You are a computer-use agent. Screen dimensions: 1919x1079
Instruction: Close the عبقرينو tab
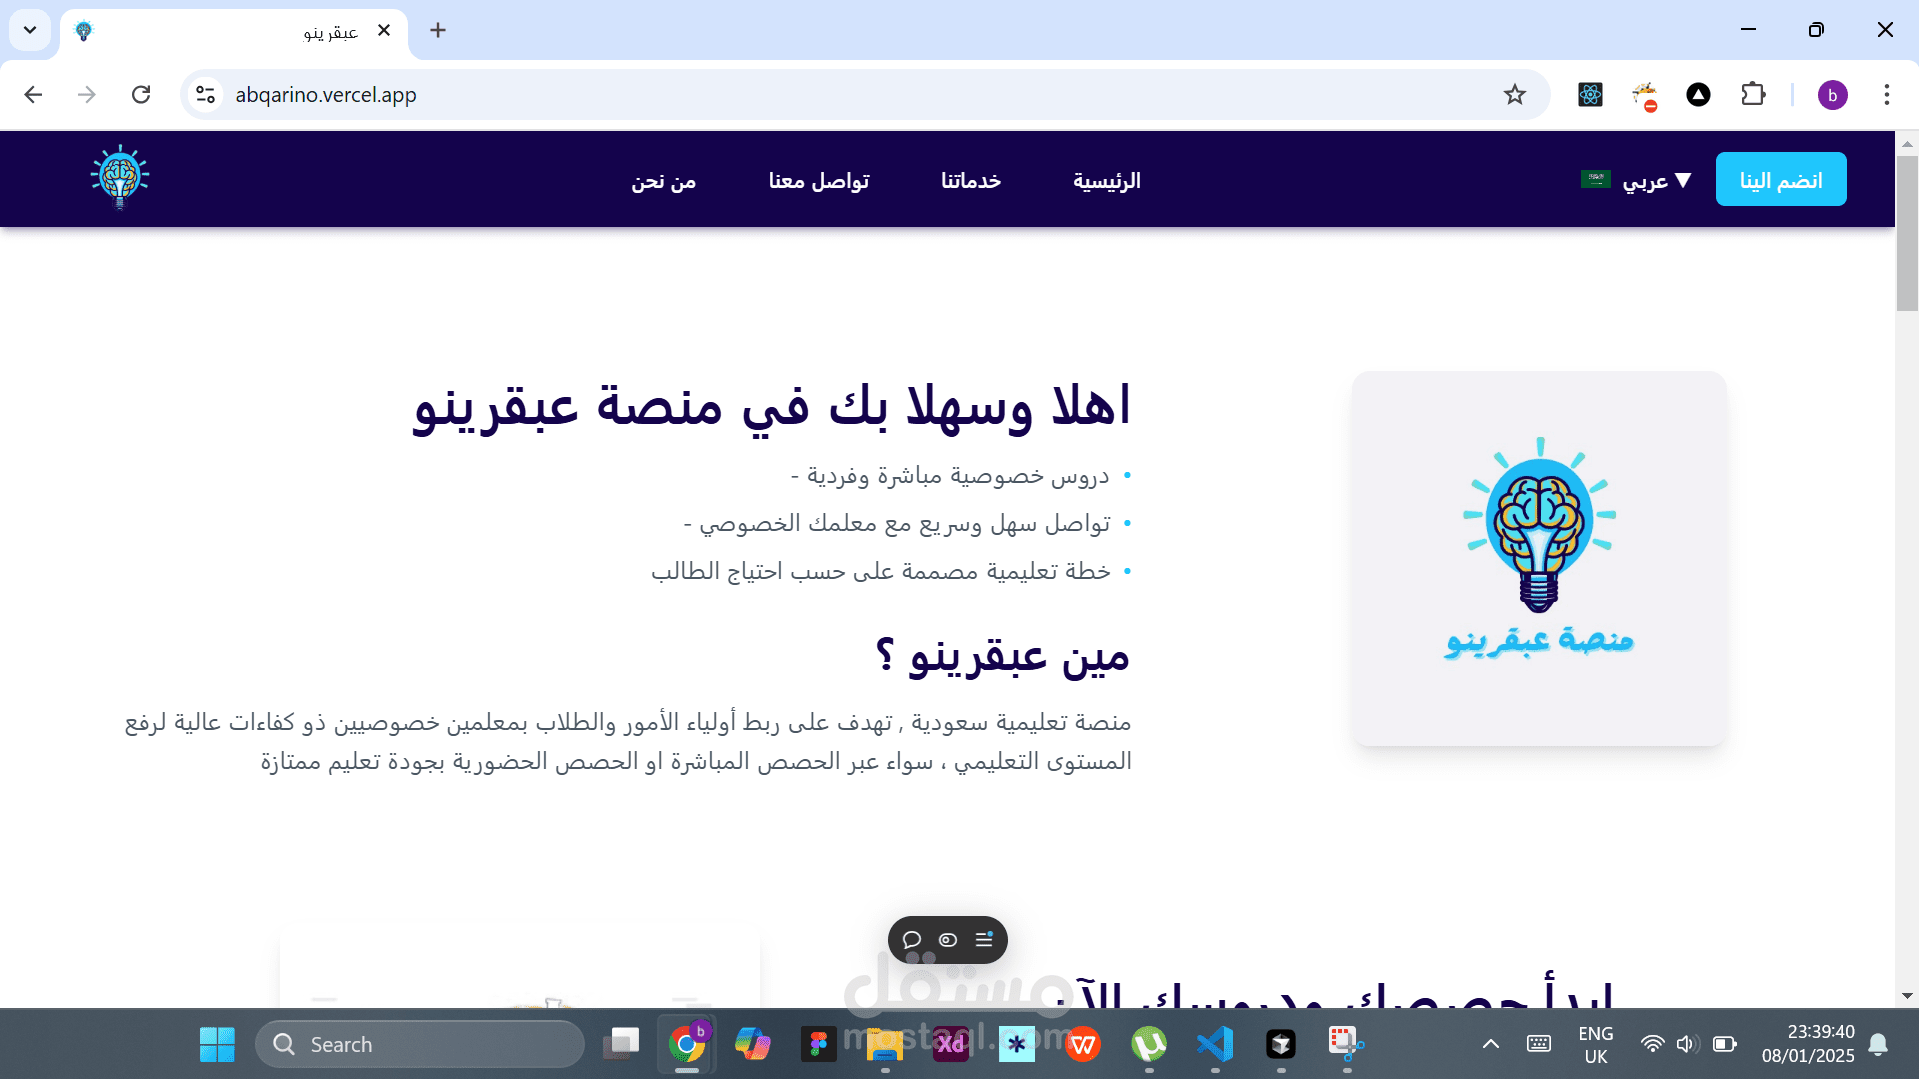click(384, 31)
